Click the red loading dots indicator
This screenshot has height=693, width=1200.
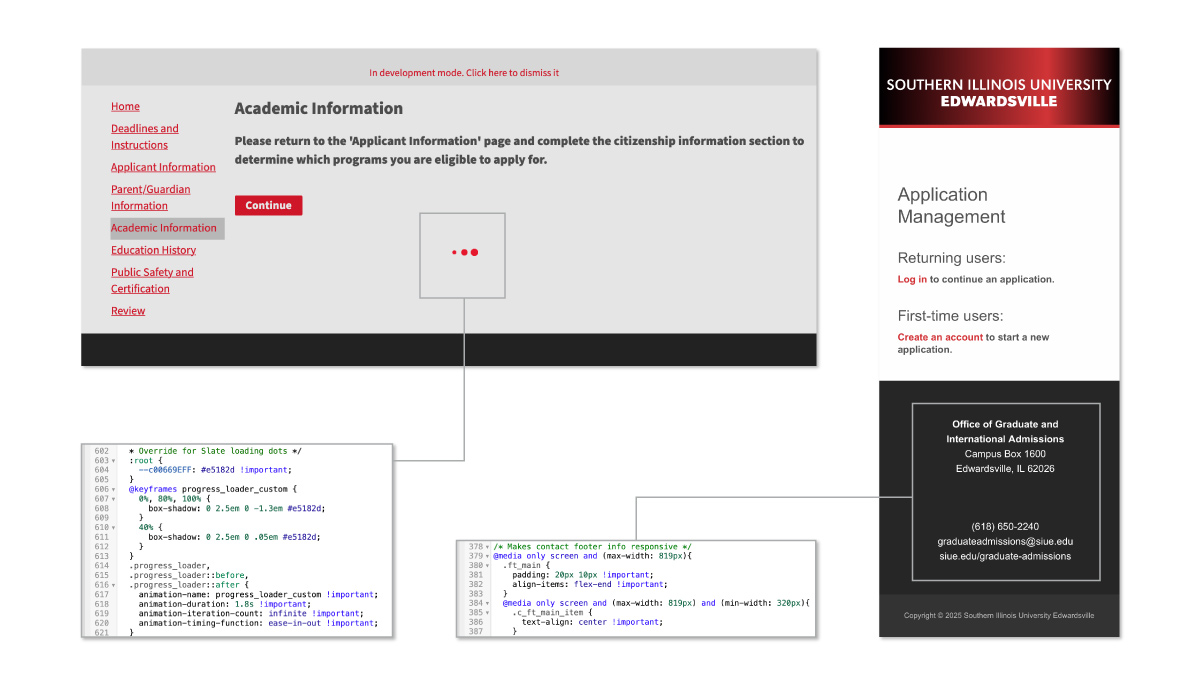pos(464,253)
